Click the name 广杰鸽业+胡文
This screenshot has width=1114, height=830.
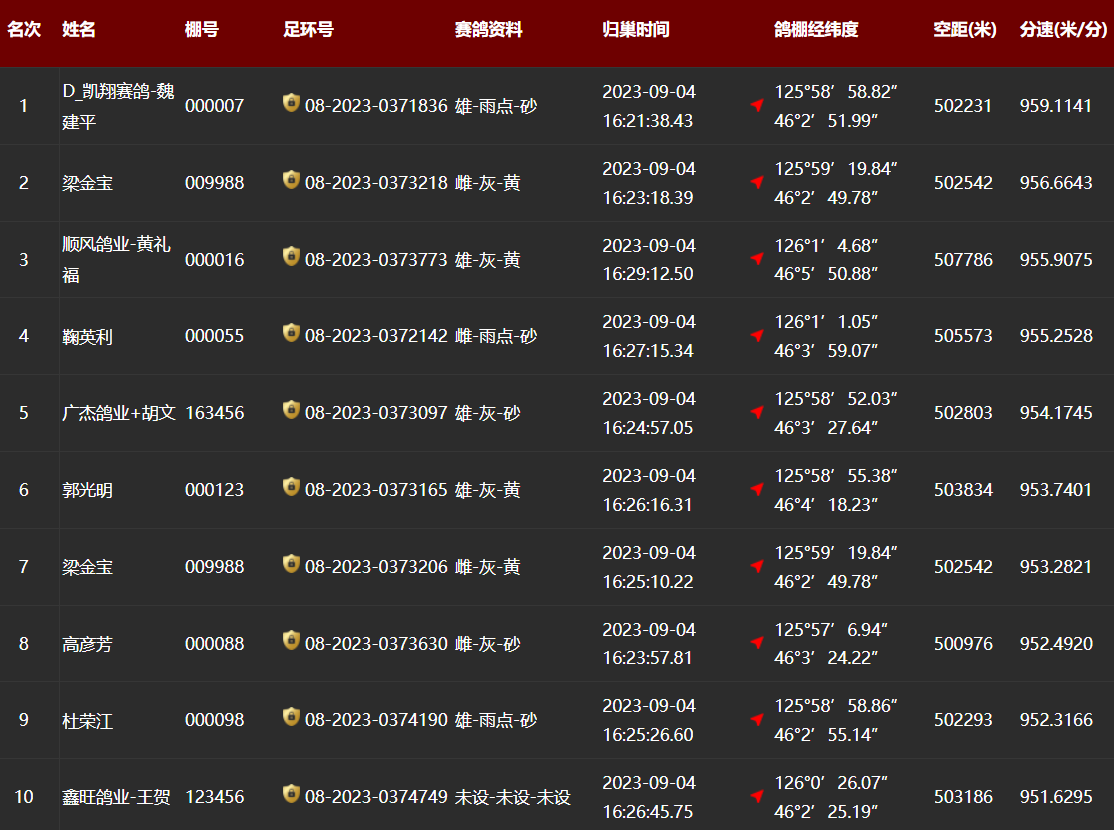pyautogui.click(x=119, y=413)
